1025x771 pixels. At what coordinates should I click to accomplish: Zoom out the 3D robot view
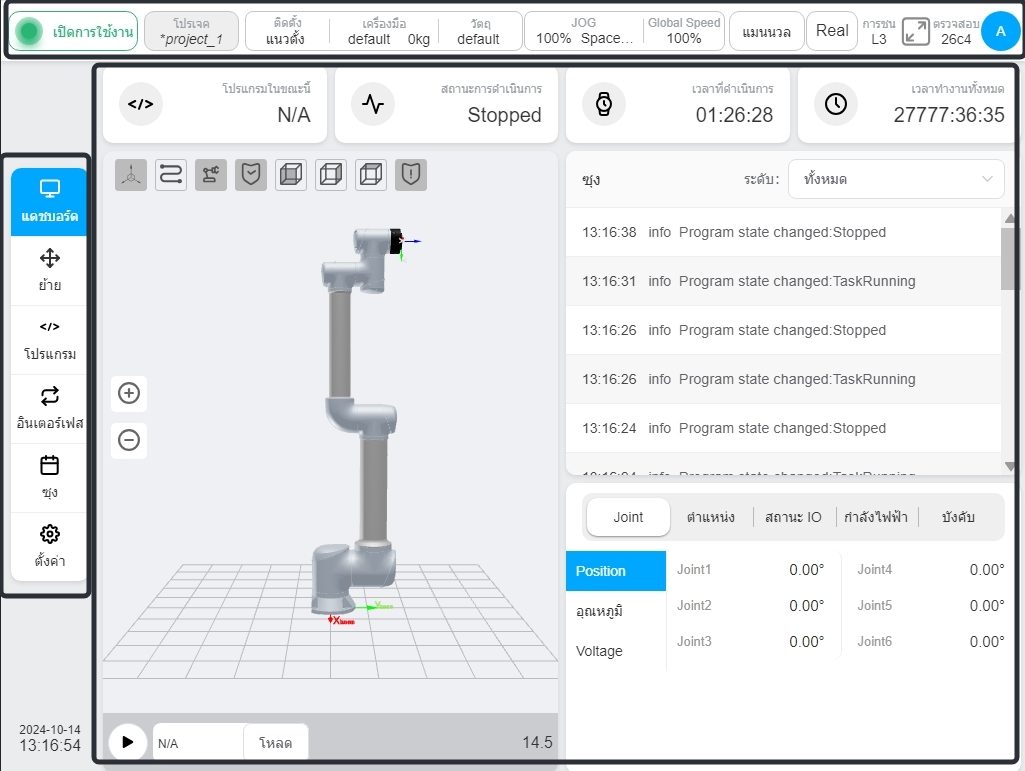click(129, 440)
